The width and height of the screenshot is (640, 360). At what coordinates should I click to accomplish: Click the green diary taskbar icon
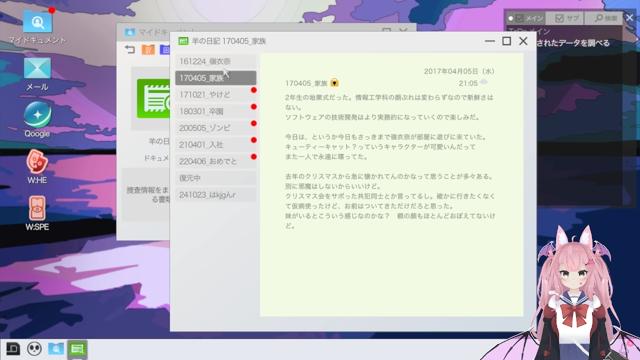click(77, 349)
